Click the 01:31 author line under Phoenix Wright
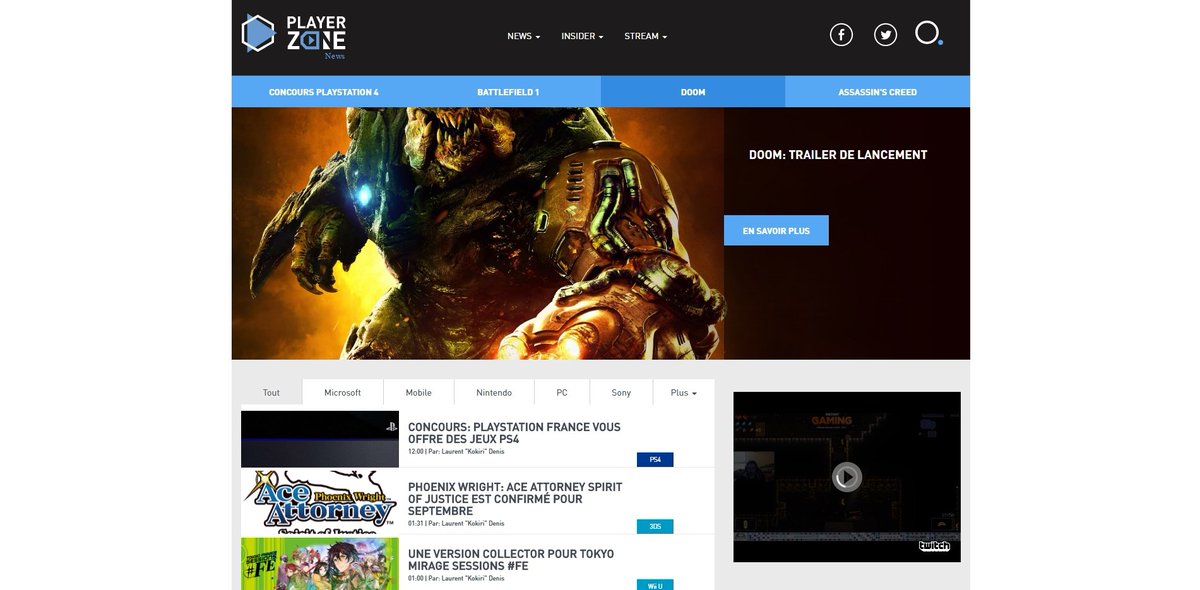The image size is (1200, 590). point(456,523)
